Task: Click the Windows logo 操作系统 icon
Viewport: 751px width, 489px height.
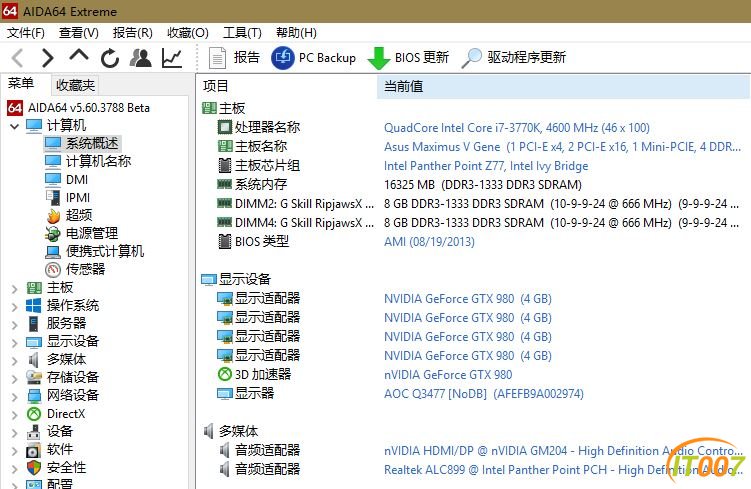Action: coord(34,306)
